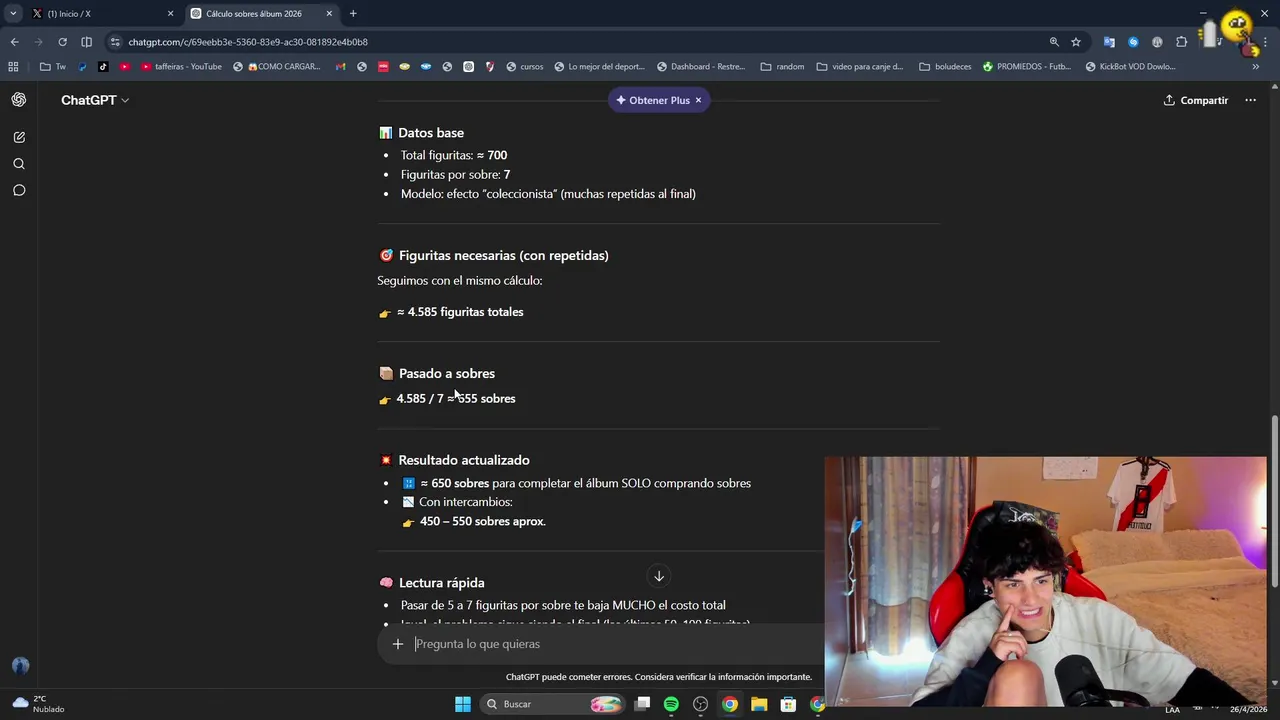Image resolution: width=1280 pixels, height=720 pixels.
Task: Open the Dashboard - Restre... bookmark
Action: pyautogui.click(x=701, y=67)
